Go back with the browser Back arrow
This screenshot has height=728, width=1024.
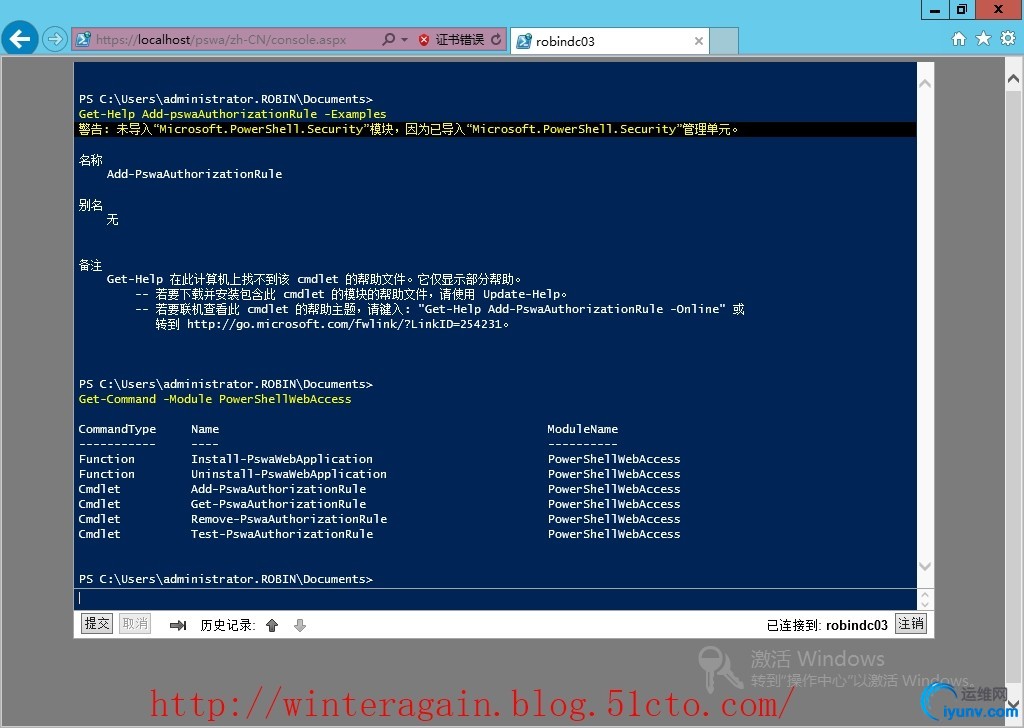(x=20, y=39)
